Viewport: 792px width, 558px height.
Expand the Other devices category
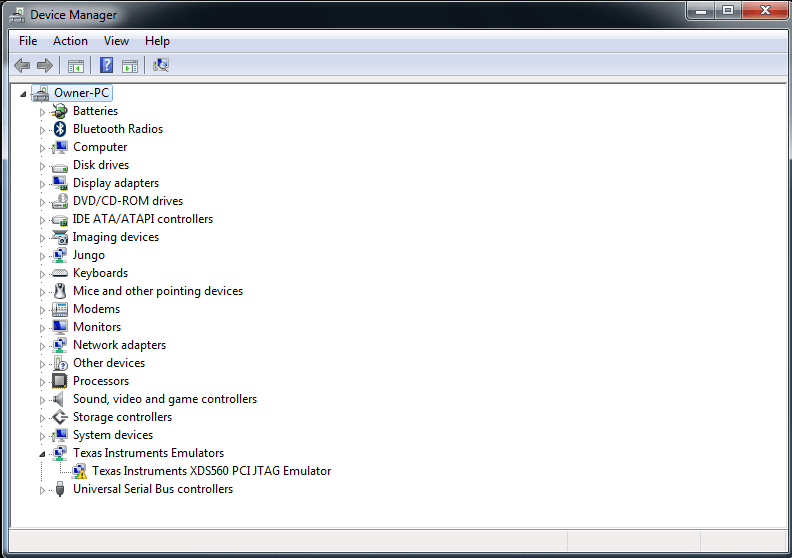tap(42, 364)
